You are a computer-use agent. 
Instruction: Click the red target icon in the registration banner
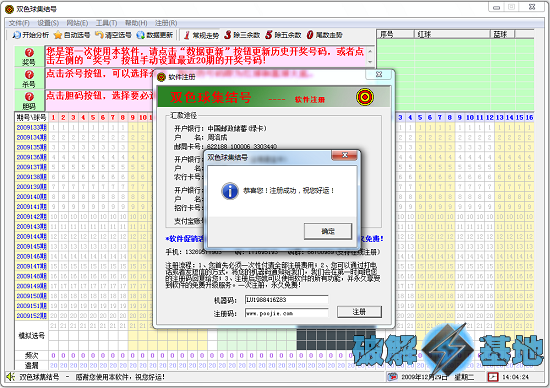coord(364,97)
